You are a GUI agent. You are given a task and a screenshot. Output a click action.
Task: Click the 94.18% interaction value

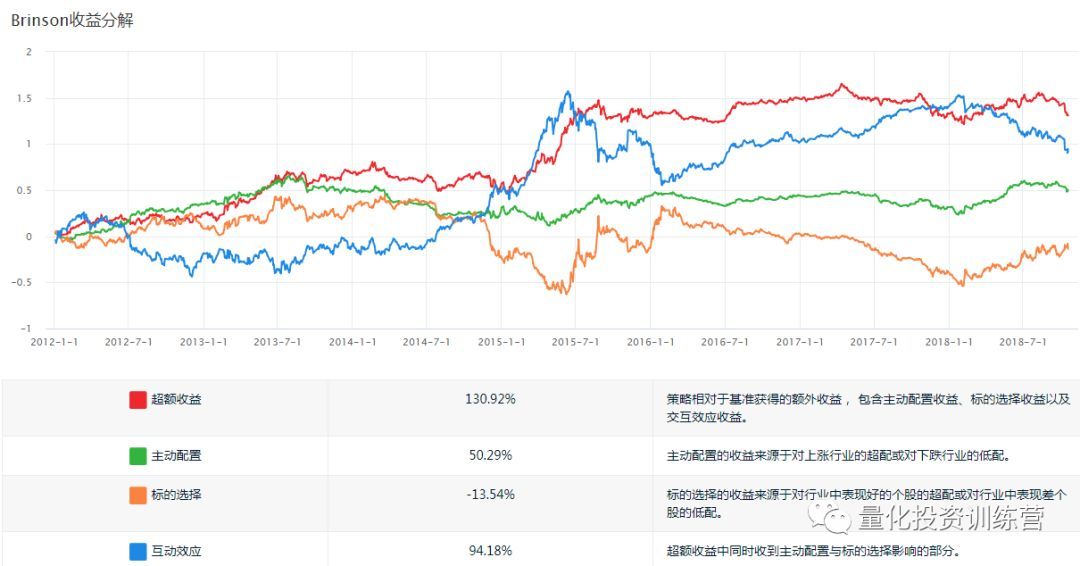[490, 551]
